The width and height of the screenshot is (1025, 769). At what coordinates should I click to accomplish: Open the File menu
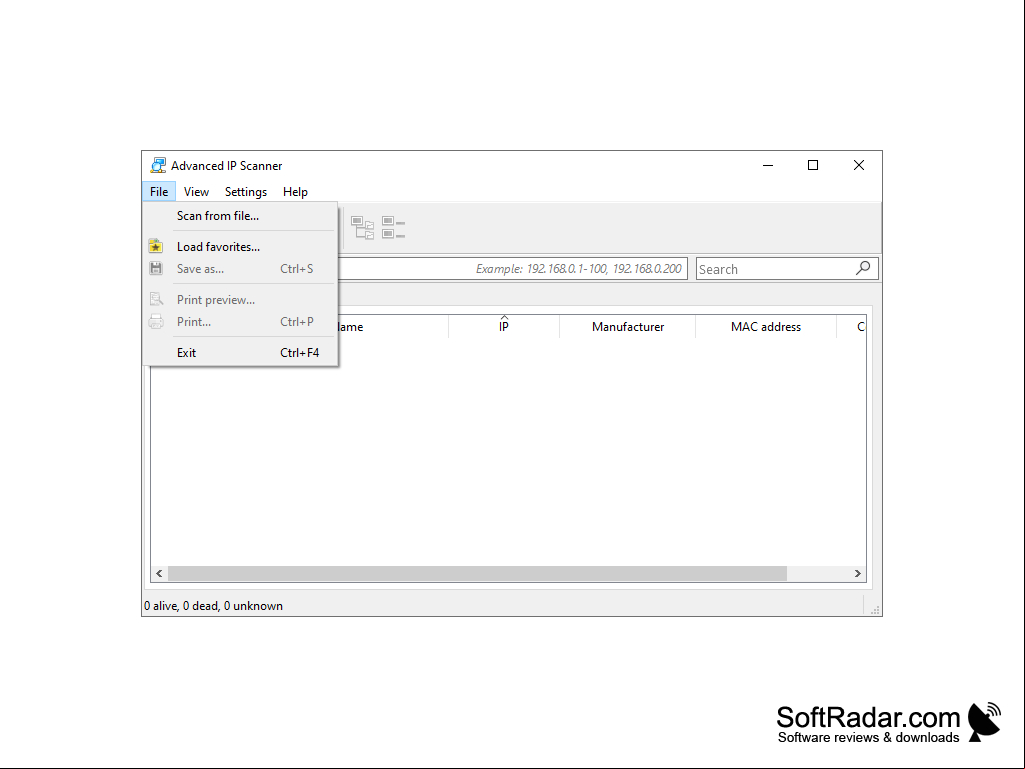[x=159, y=192]
